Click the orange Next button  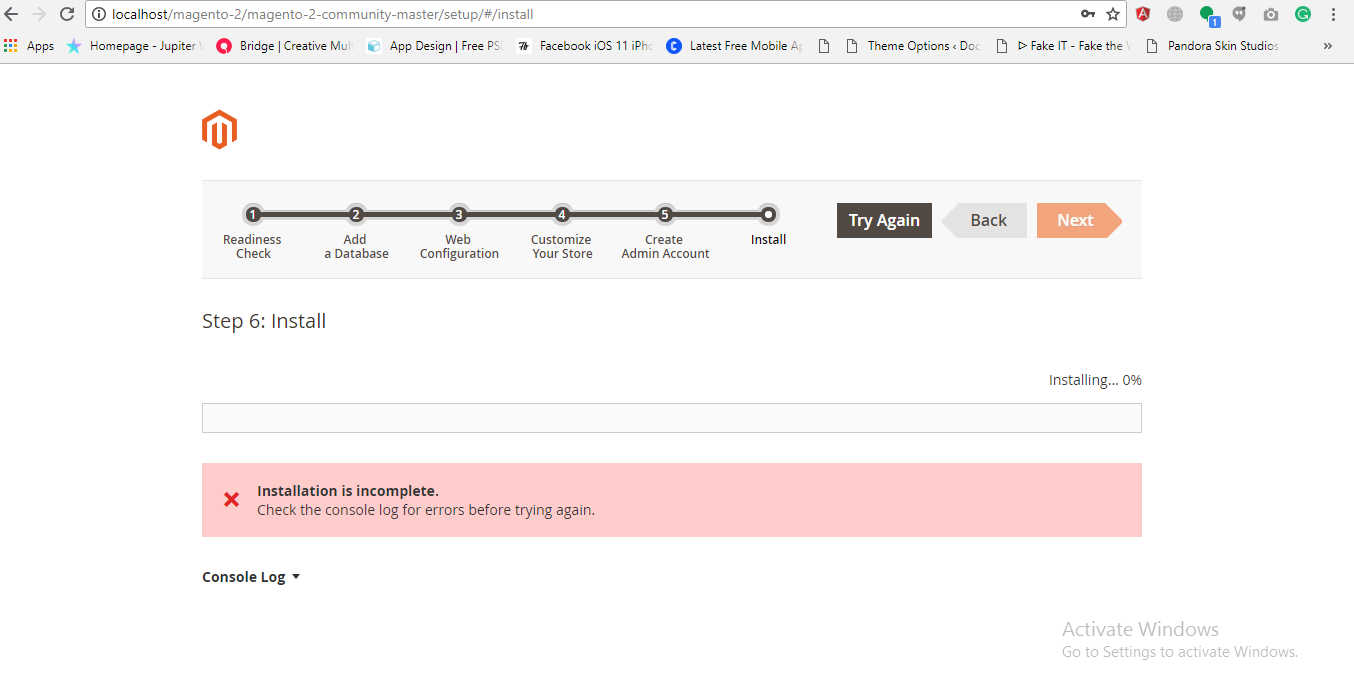1076,221
